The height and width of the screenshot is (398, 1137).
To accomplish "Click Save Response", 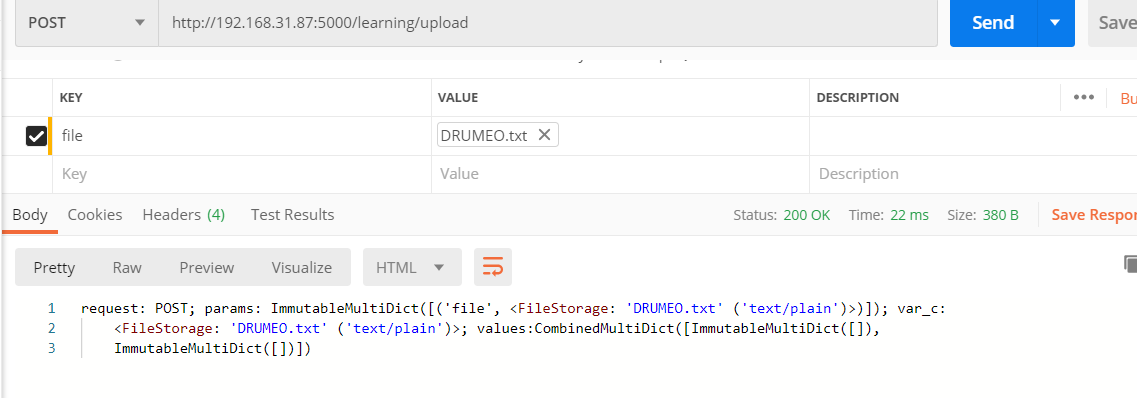I will pos(1094,215).
